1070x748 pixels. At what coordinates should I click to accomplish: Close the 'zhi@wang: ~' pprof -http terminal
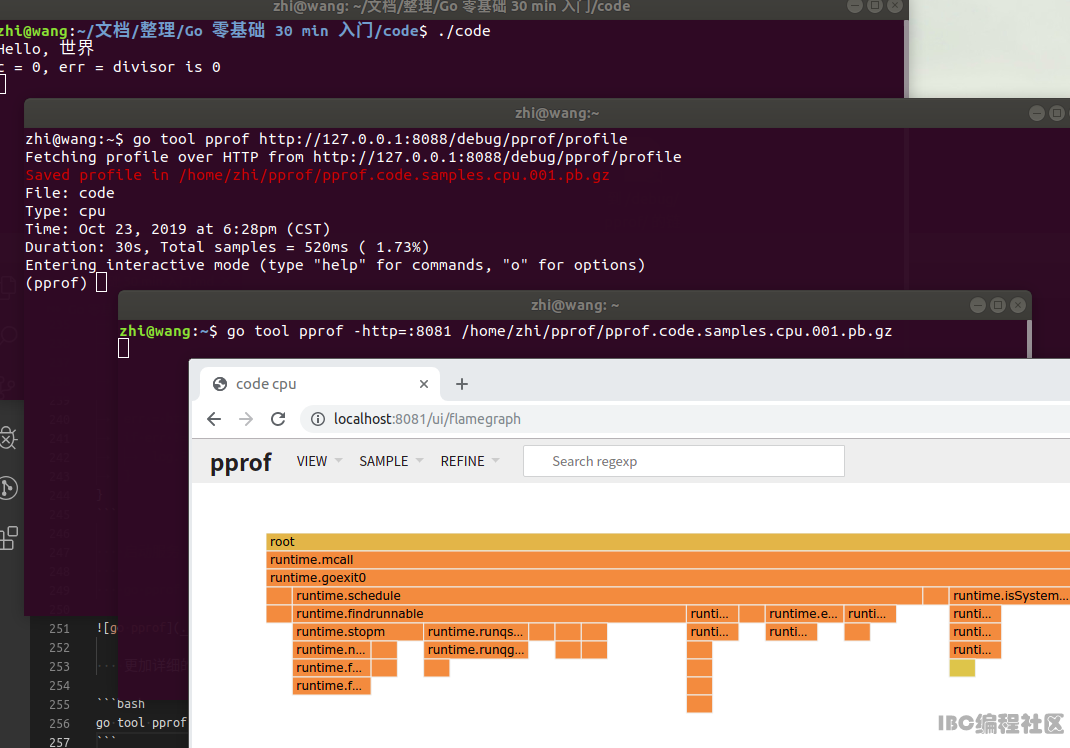pos(1017,305)
